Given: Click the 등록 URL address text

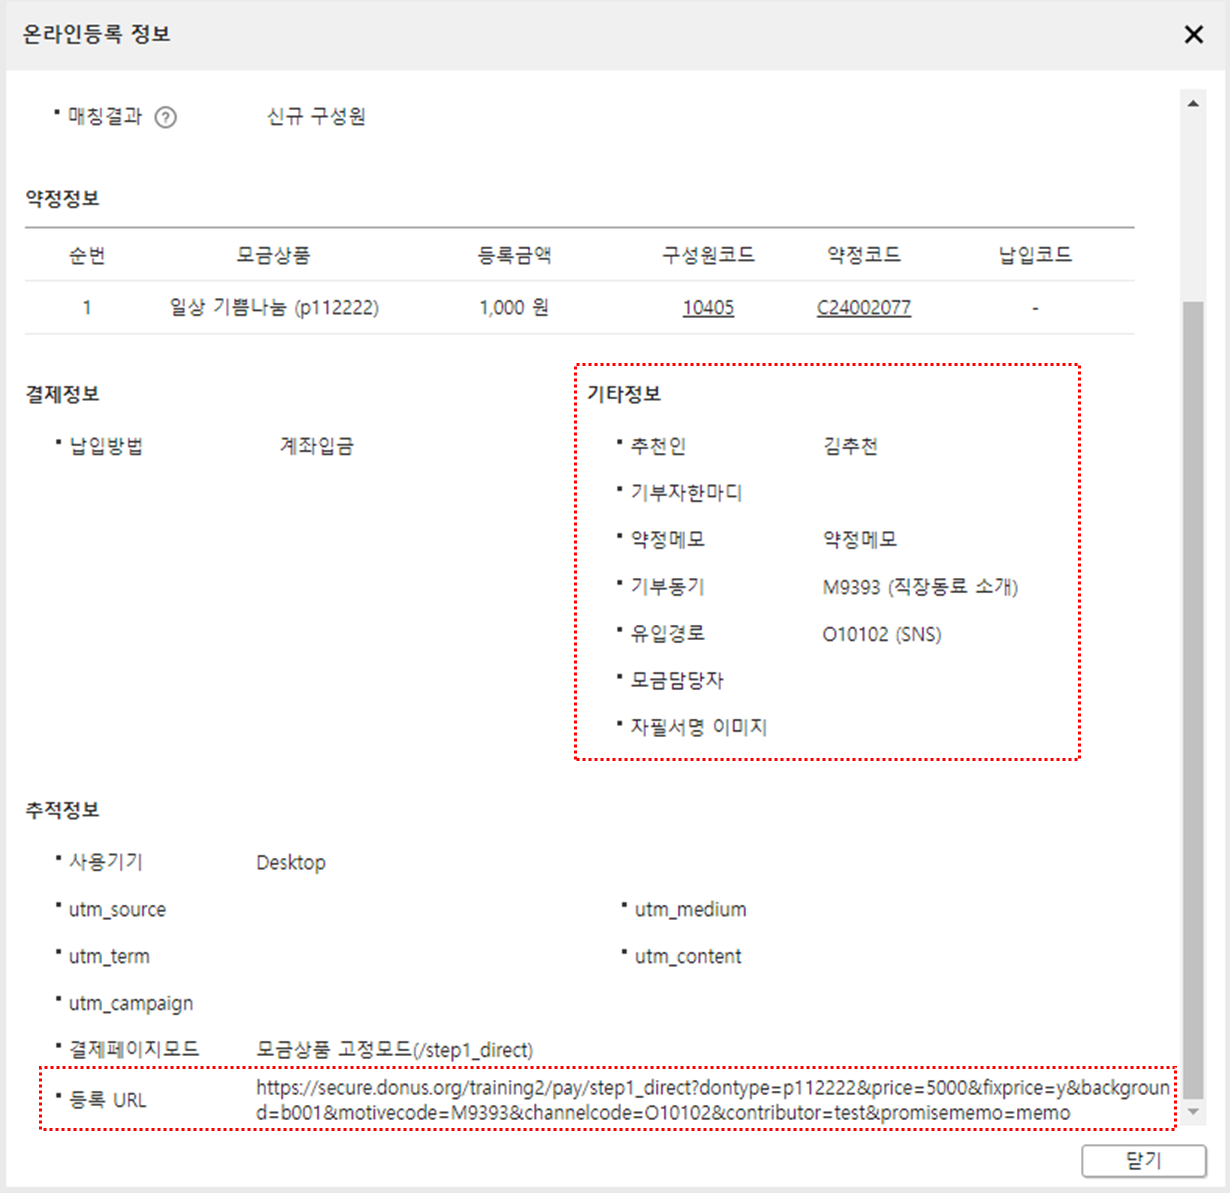Looking at the screenshot, I should 712,1100.
